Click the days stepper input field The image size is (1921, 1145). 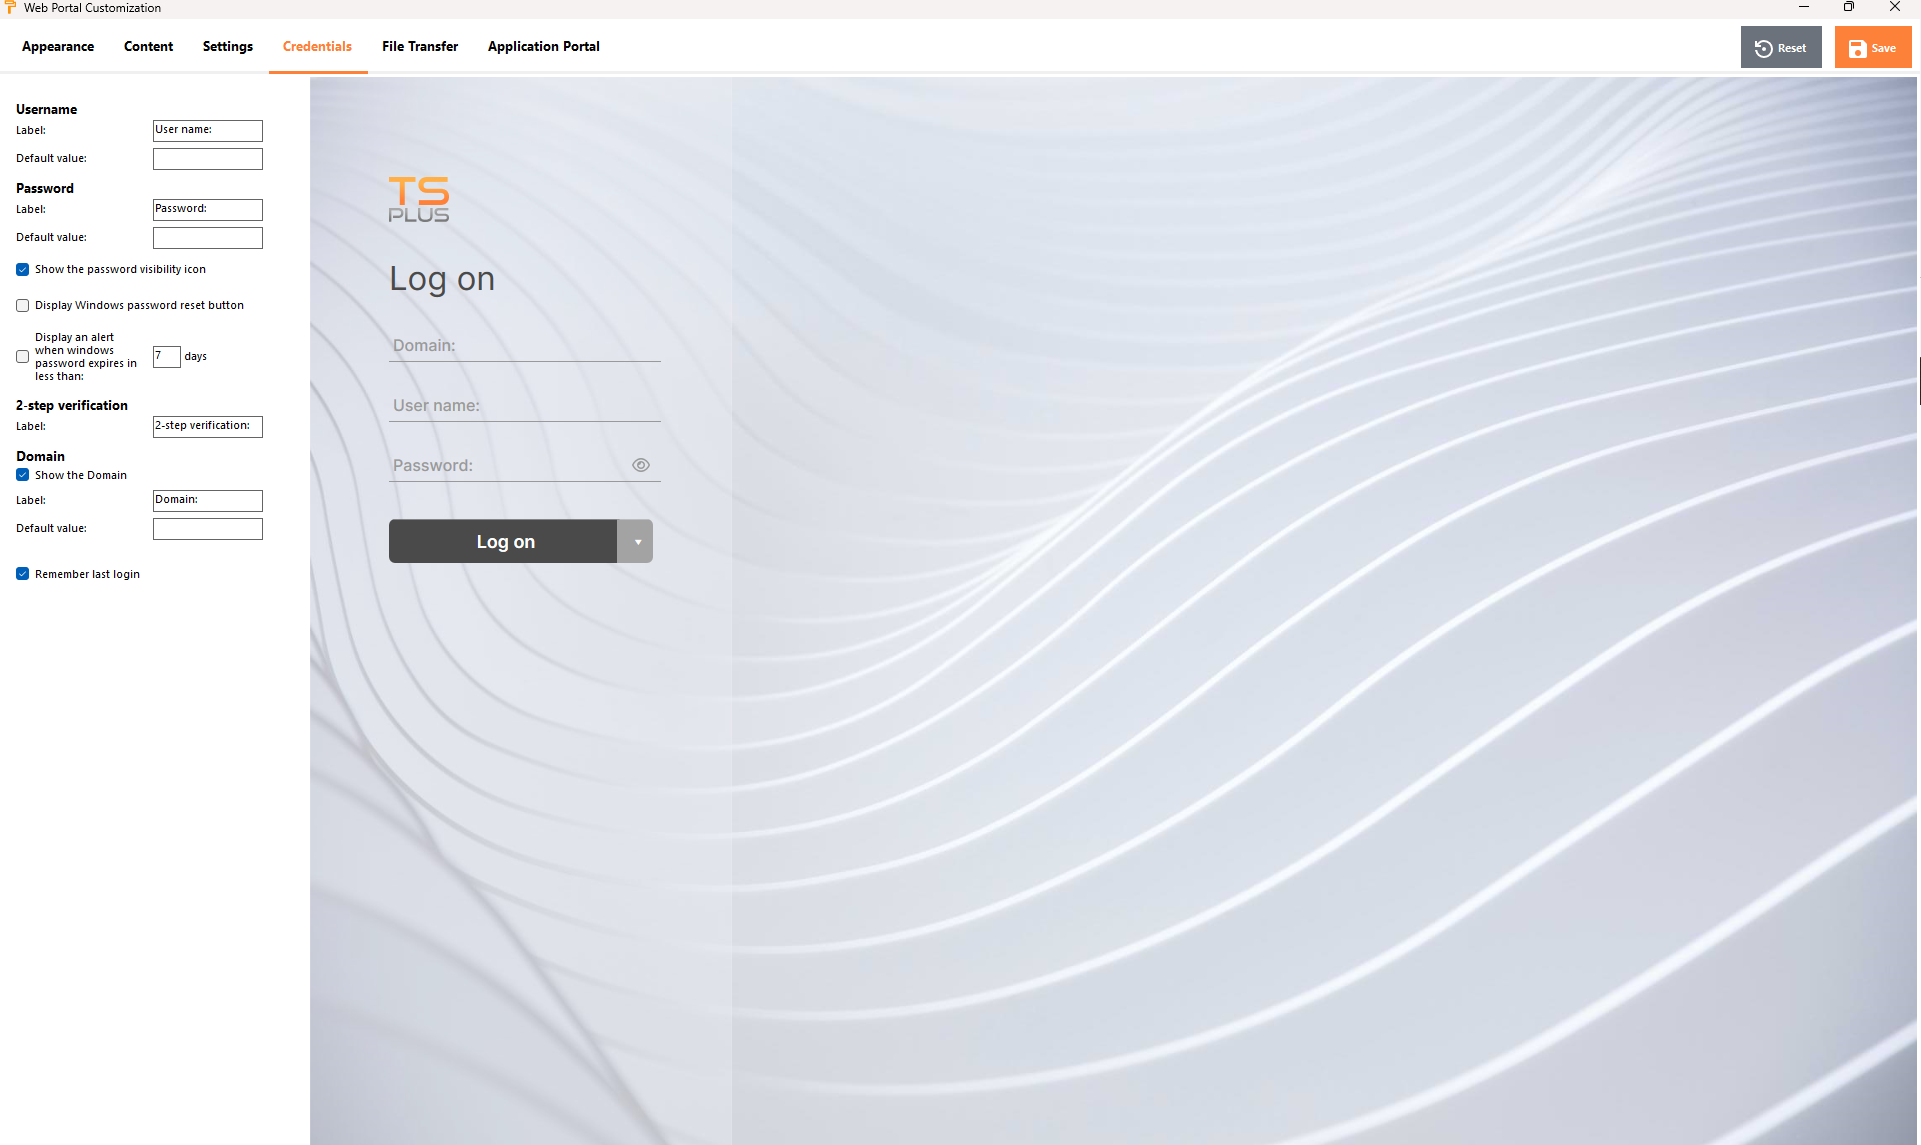pyautogui.click(x=165, y=356)
